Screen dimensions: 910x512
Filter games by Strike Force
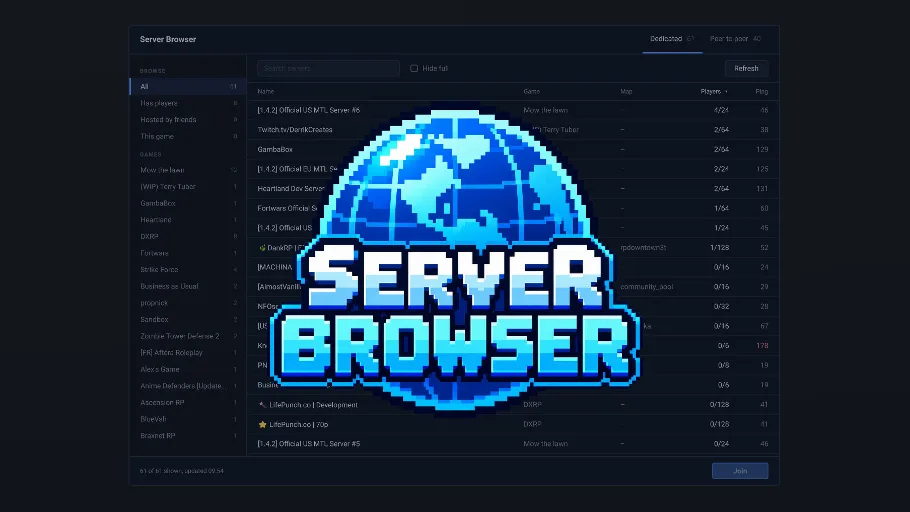(x=188, y=269)
